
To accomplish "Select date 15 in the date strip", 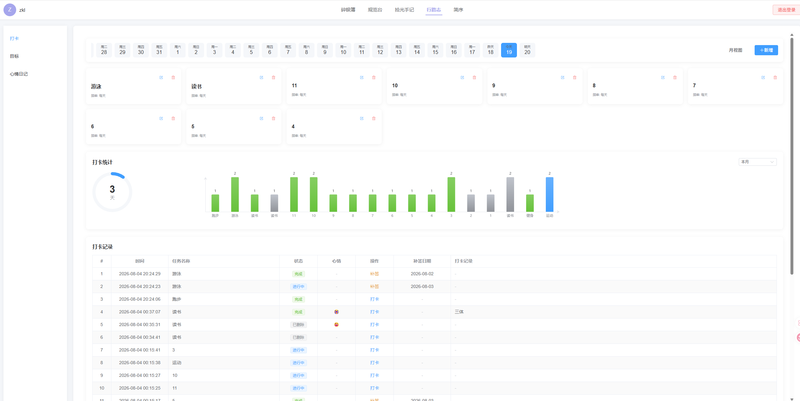I will (x=435, y=50).
